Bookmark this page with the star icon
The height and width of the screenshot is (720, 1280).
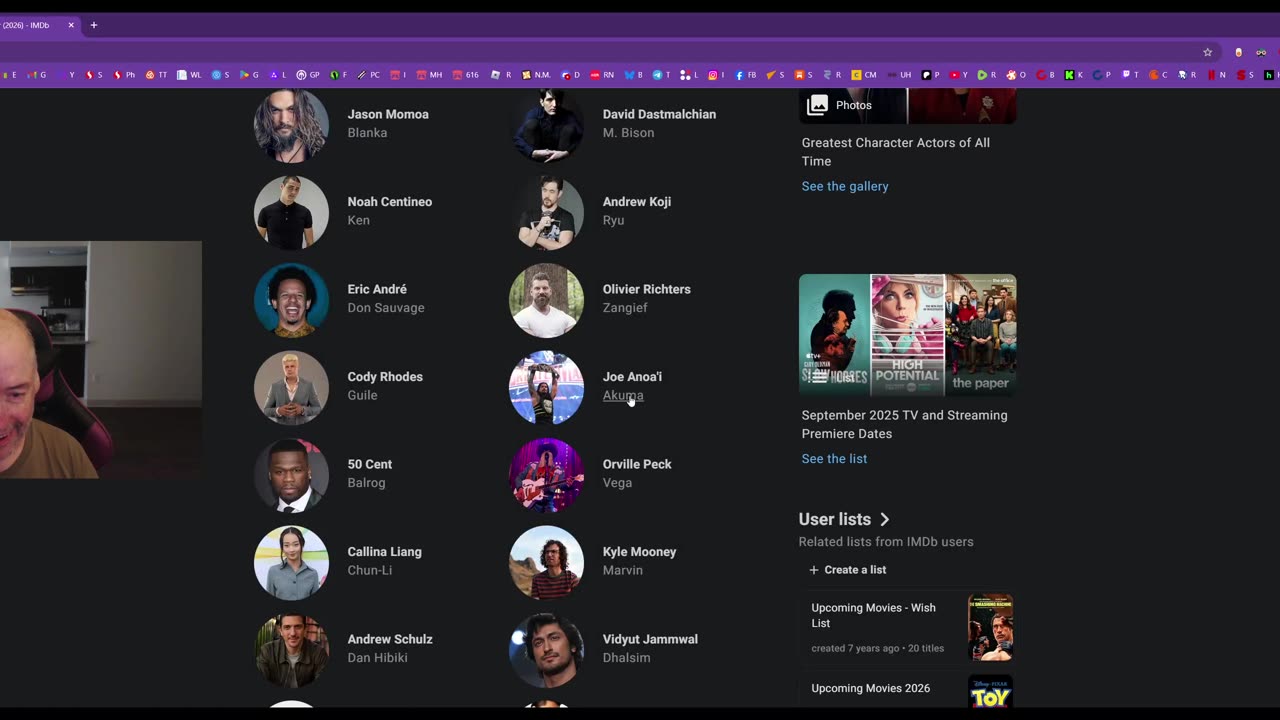click(x=1207, y=52)
